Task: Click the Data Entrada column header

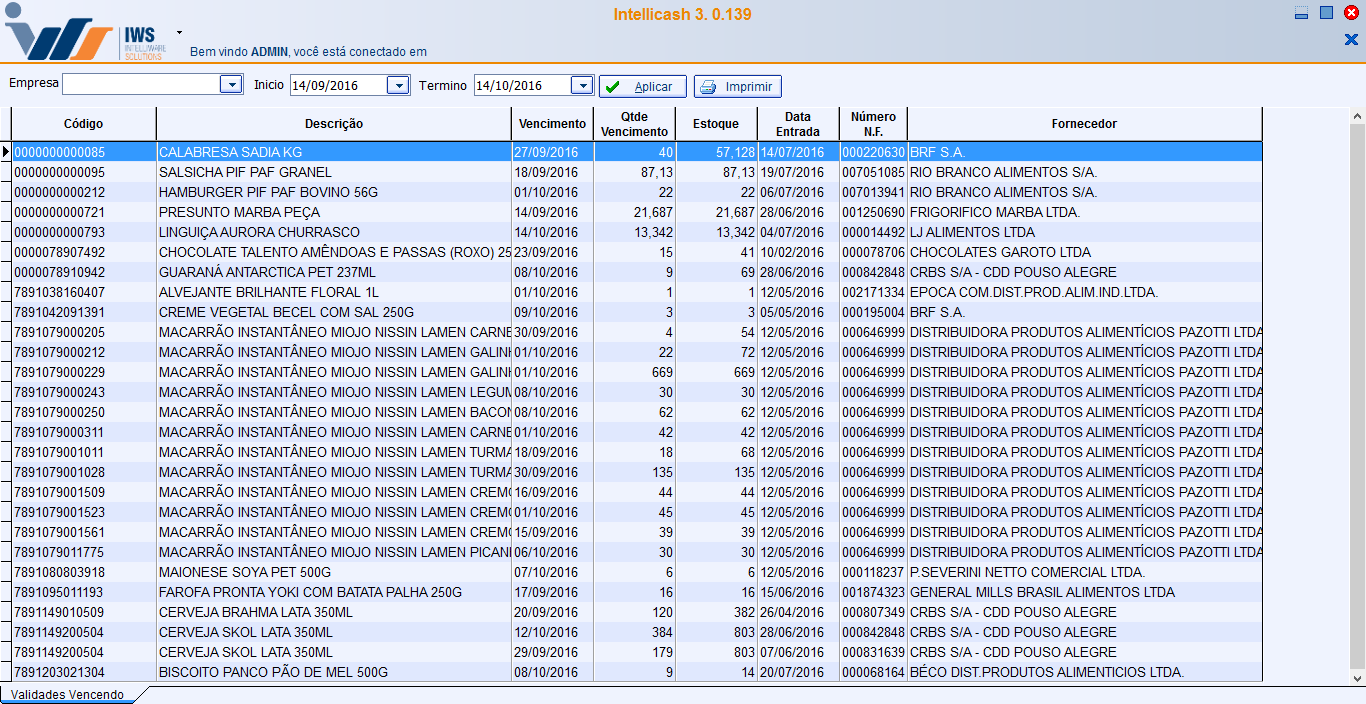Action: click(798, 124)
